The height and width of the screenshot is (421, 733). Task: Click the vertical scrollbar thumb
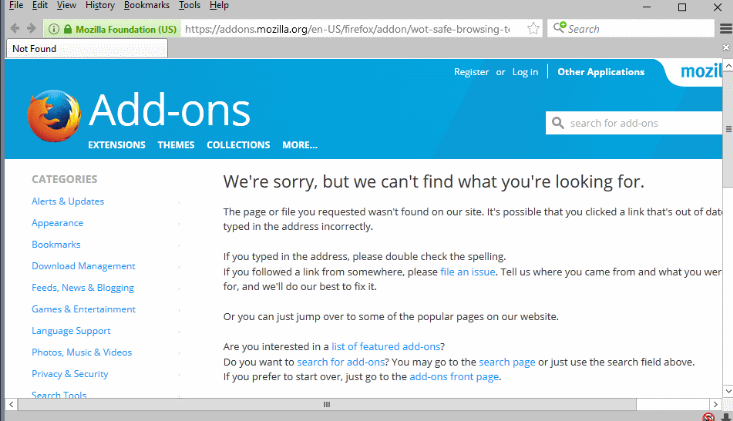tap(728, 129)
